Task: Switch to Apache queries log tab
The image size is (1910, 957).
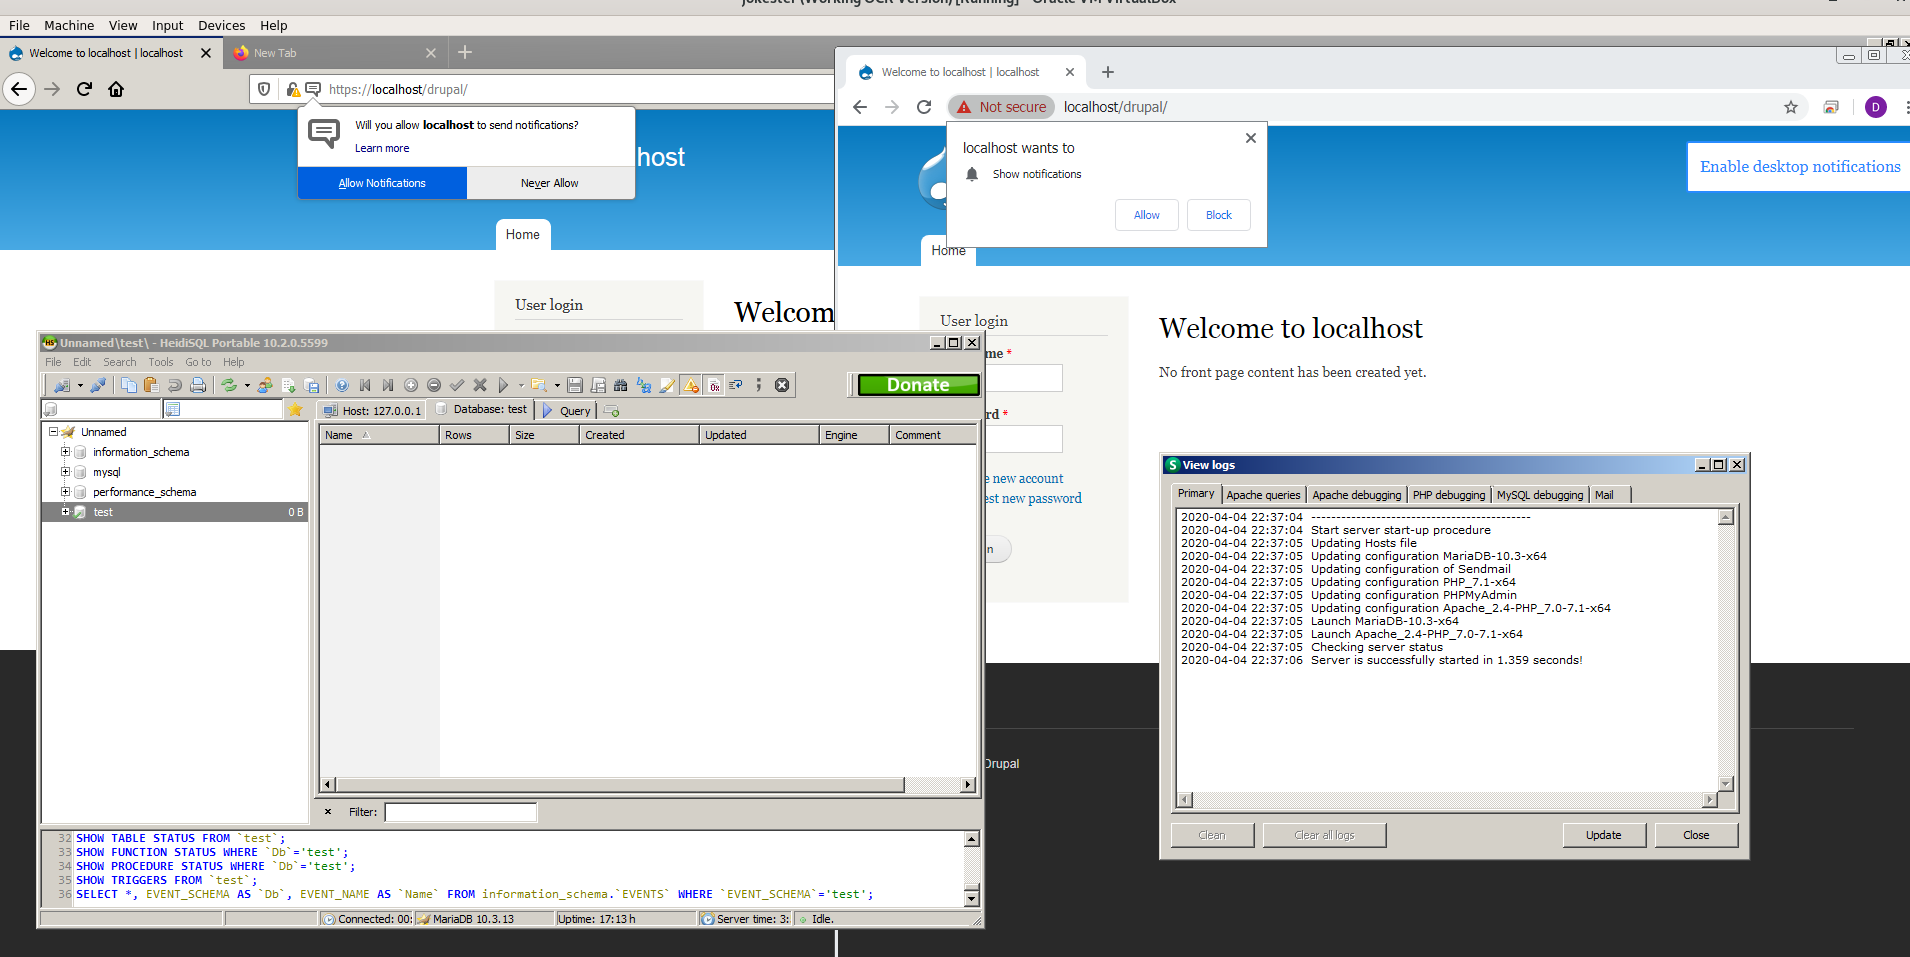Action: [1263, 495]
